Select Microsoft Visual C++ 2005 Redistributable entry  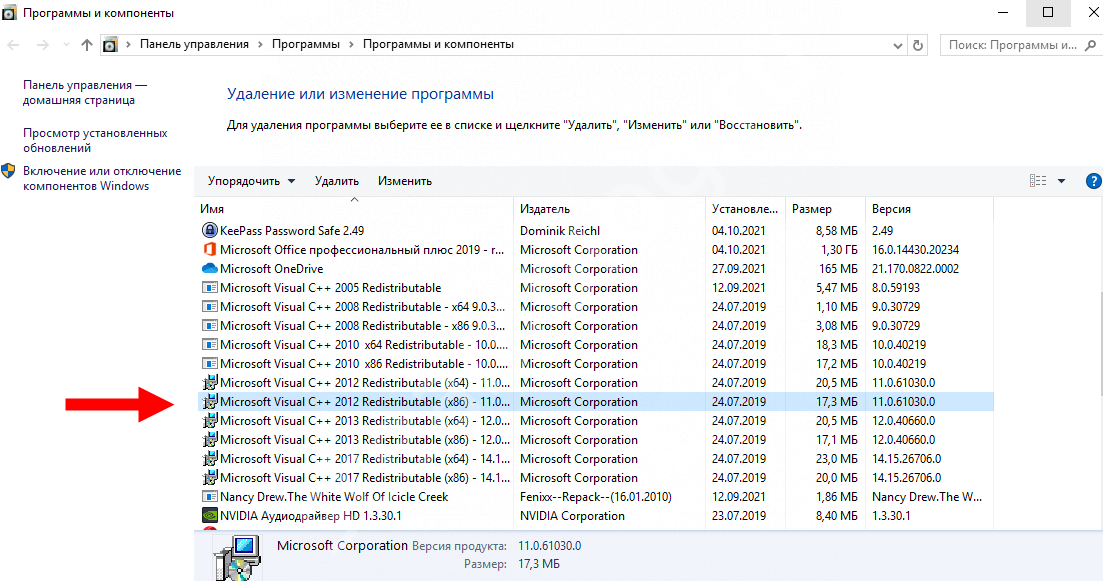[331, 287]
